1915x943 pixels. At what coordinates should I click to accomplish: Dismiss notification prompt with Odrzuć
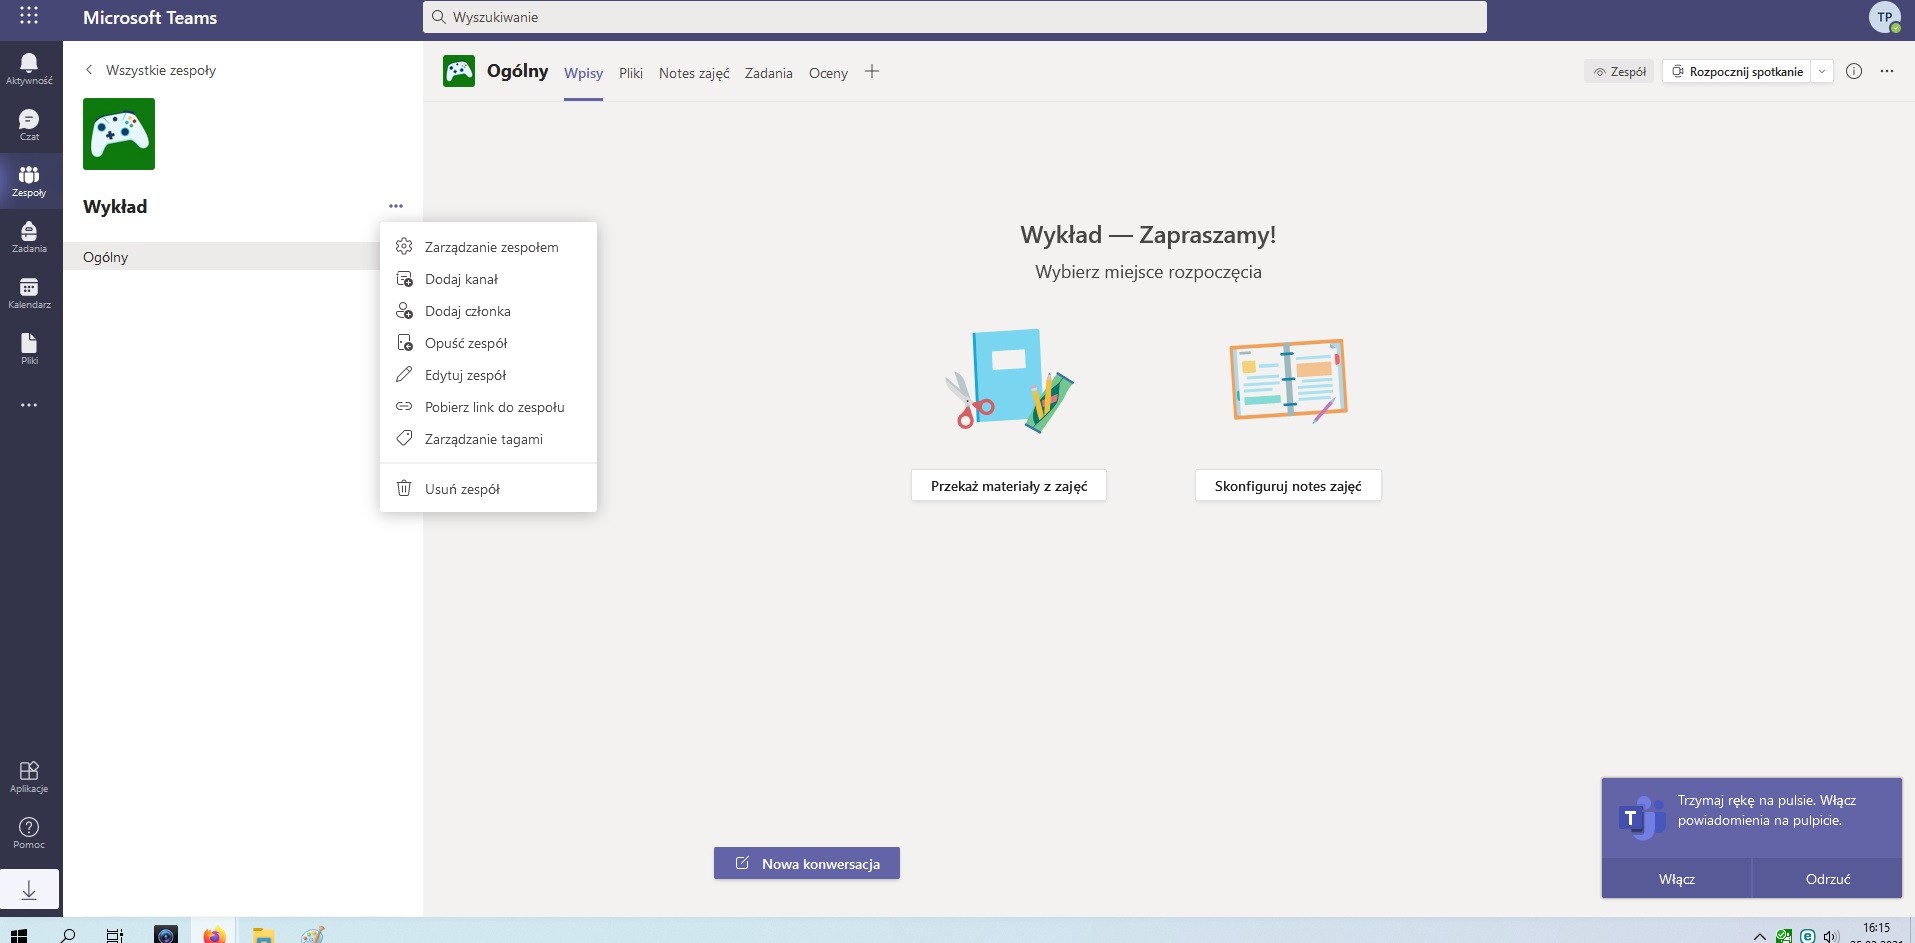coord(1828,879)
